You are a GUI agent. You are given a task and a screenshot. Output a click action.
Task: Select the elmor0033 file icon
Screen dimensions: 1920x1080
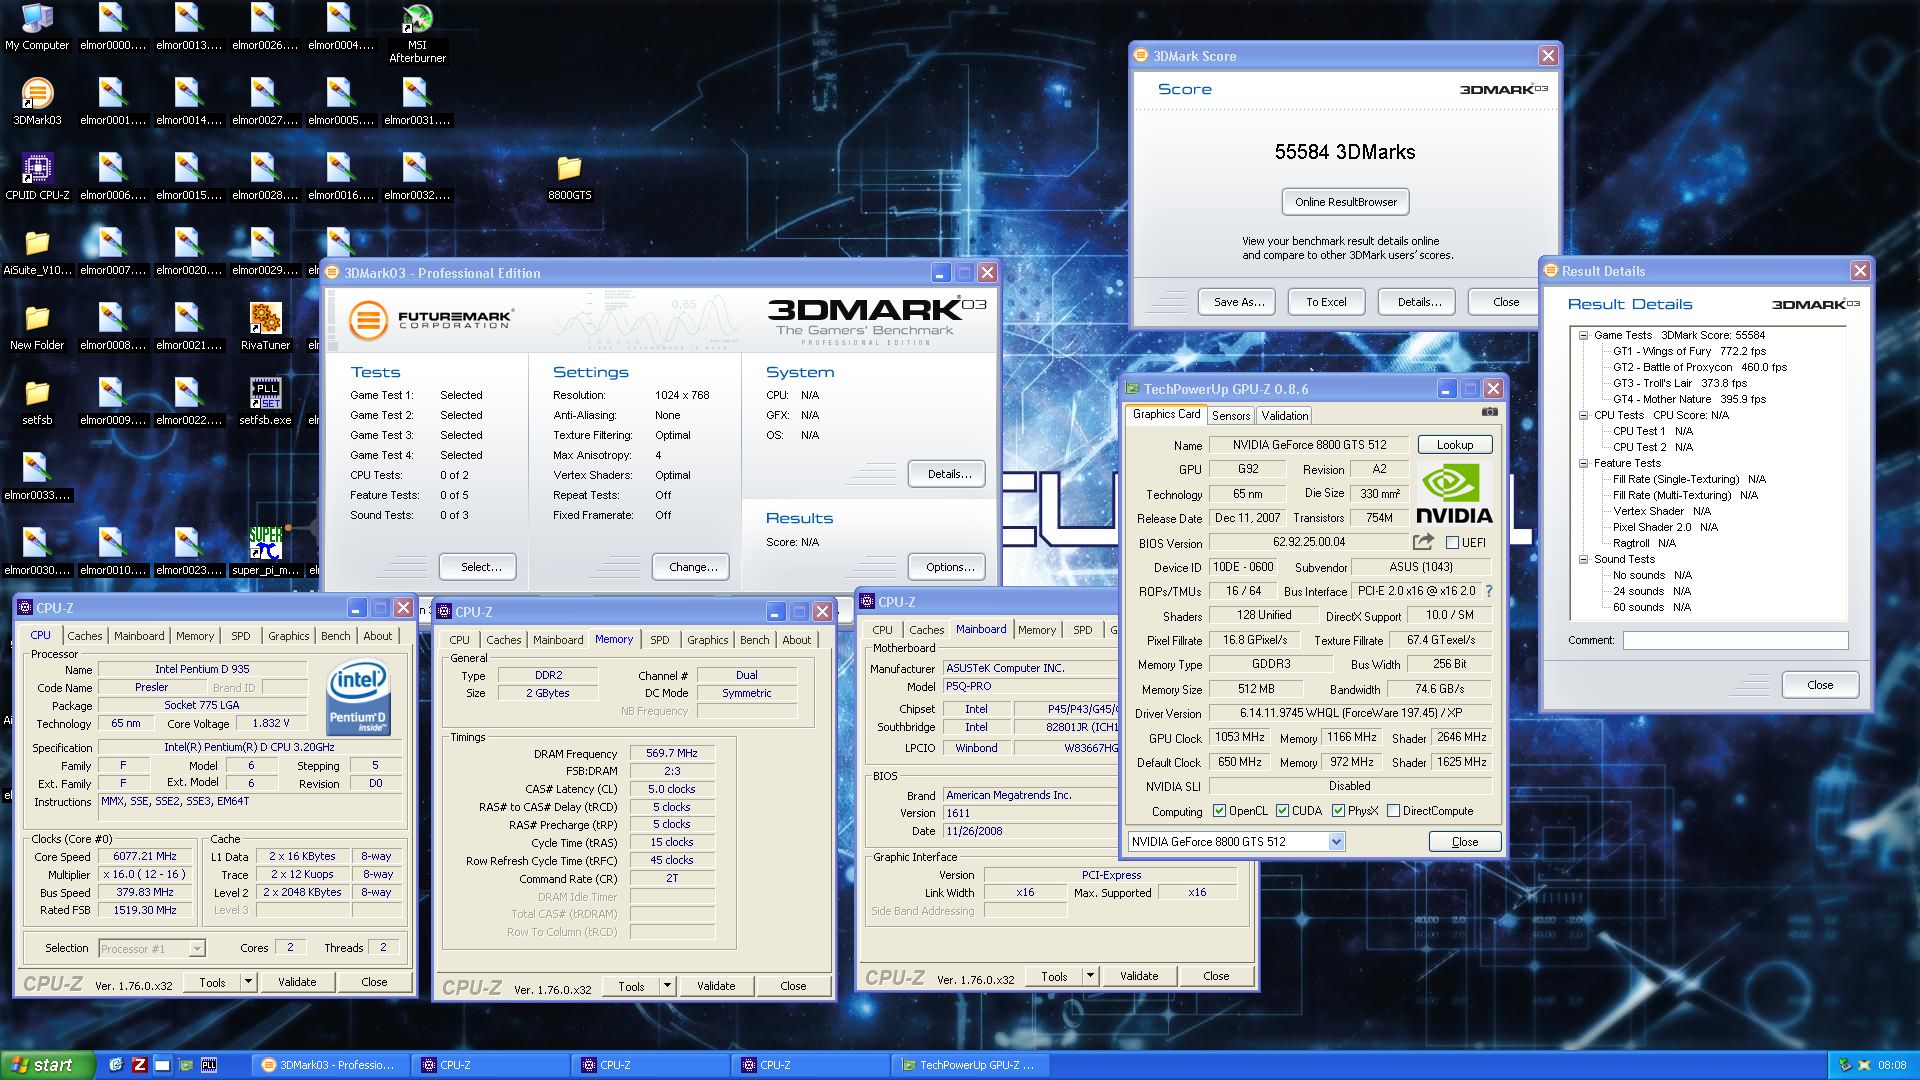click(x=37, y=477)
